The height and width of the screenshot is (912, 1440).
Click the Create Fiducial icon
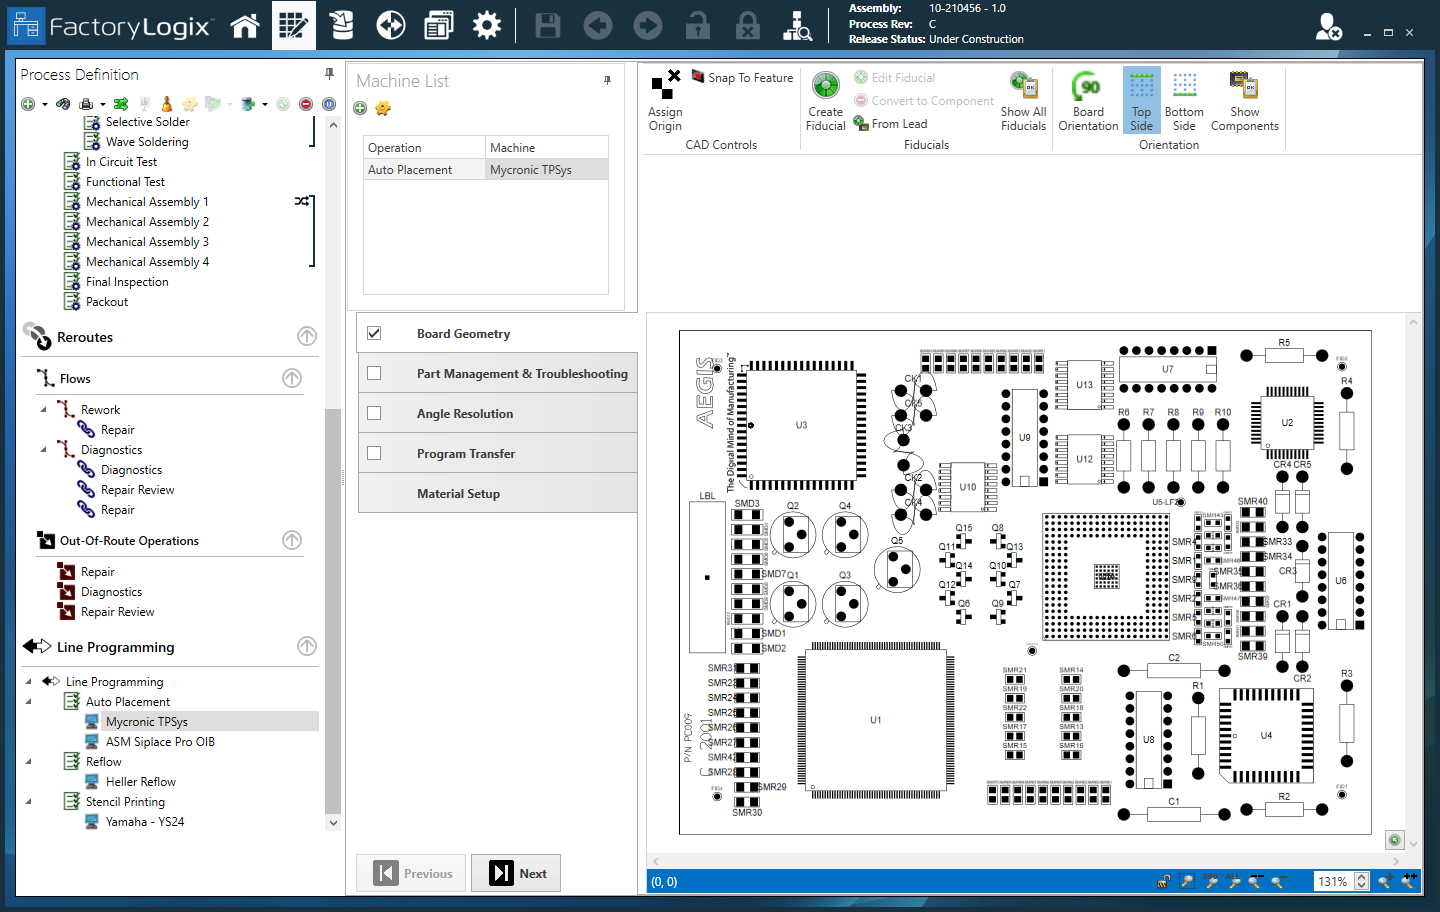click(x=825, y=100)
